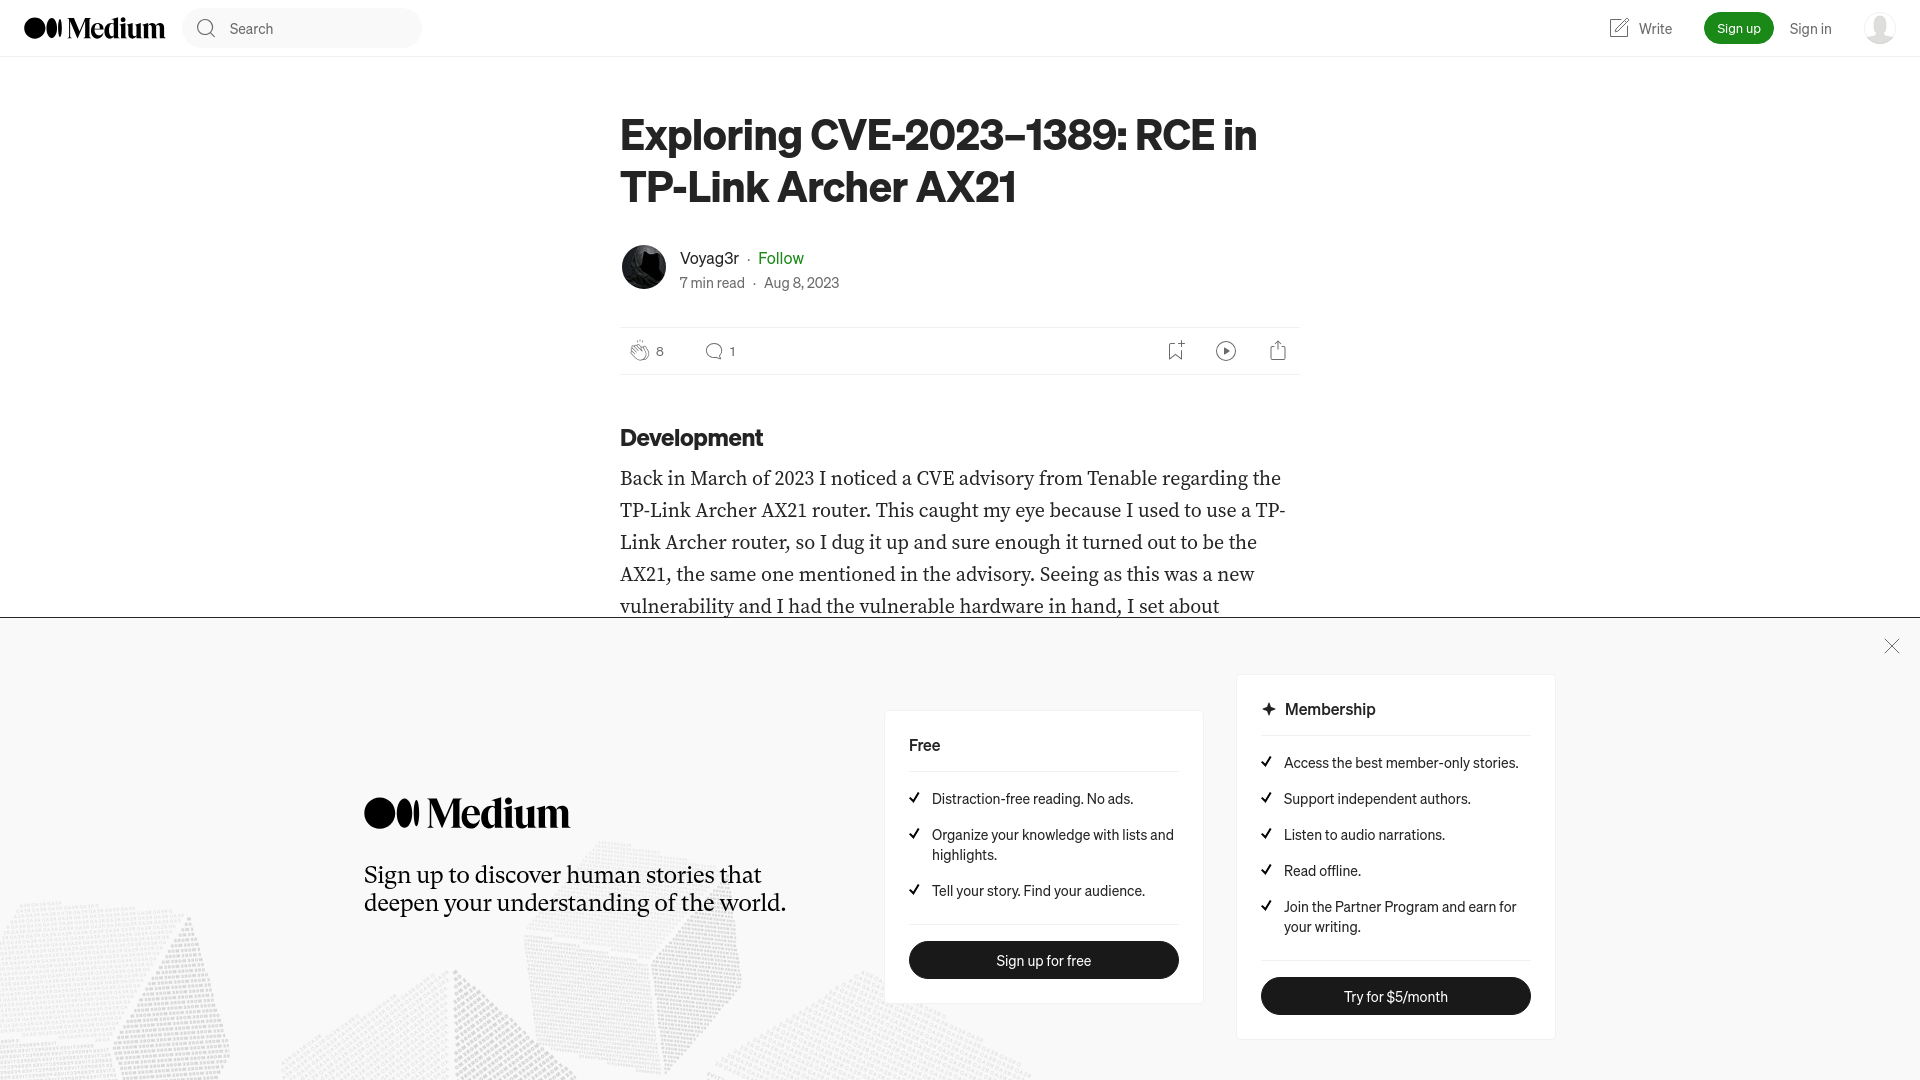Viewport: 1920px width, 1080px height.
Task: Close the membership signup modal
Action: (x=1891, y=645)
